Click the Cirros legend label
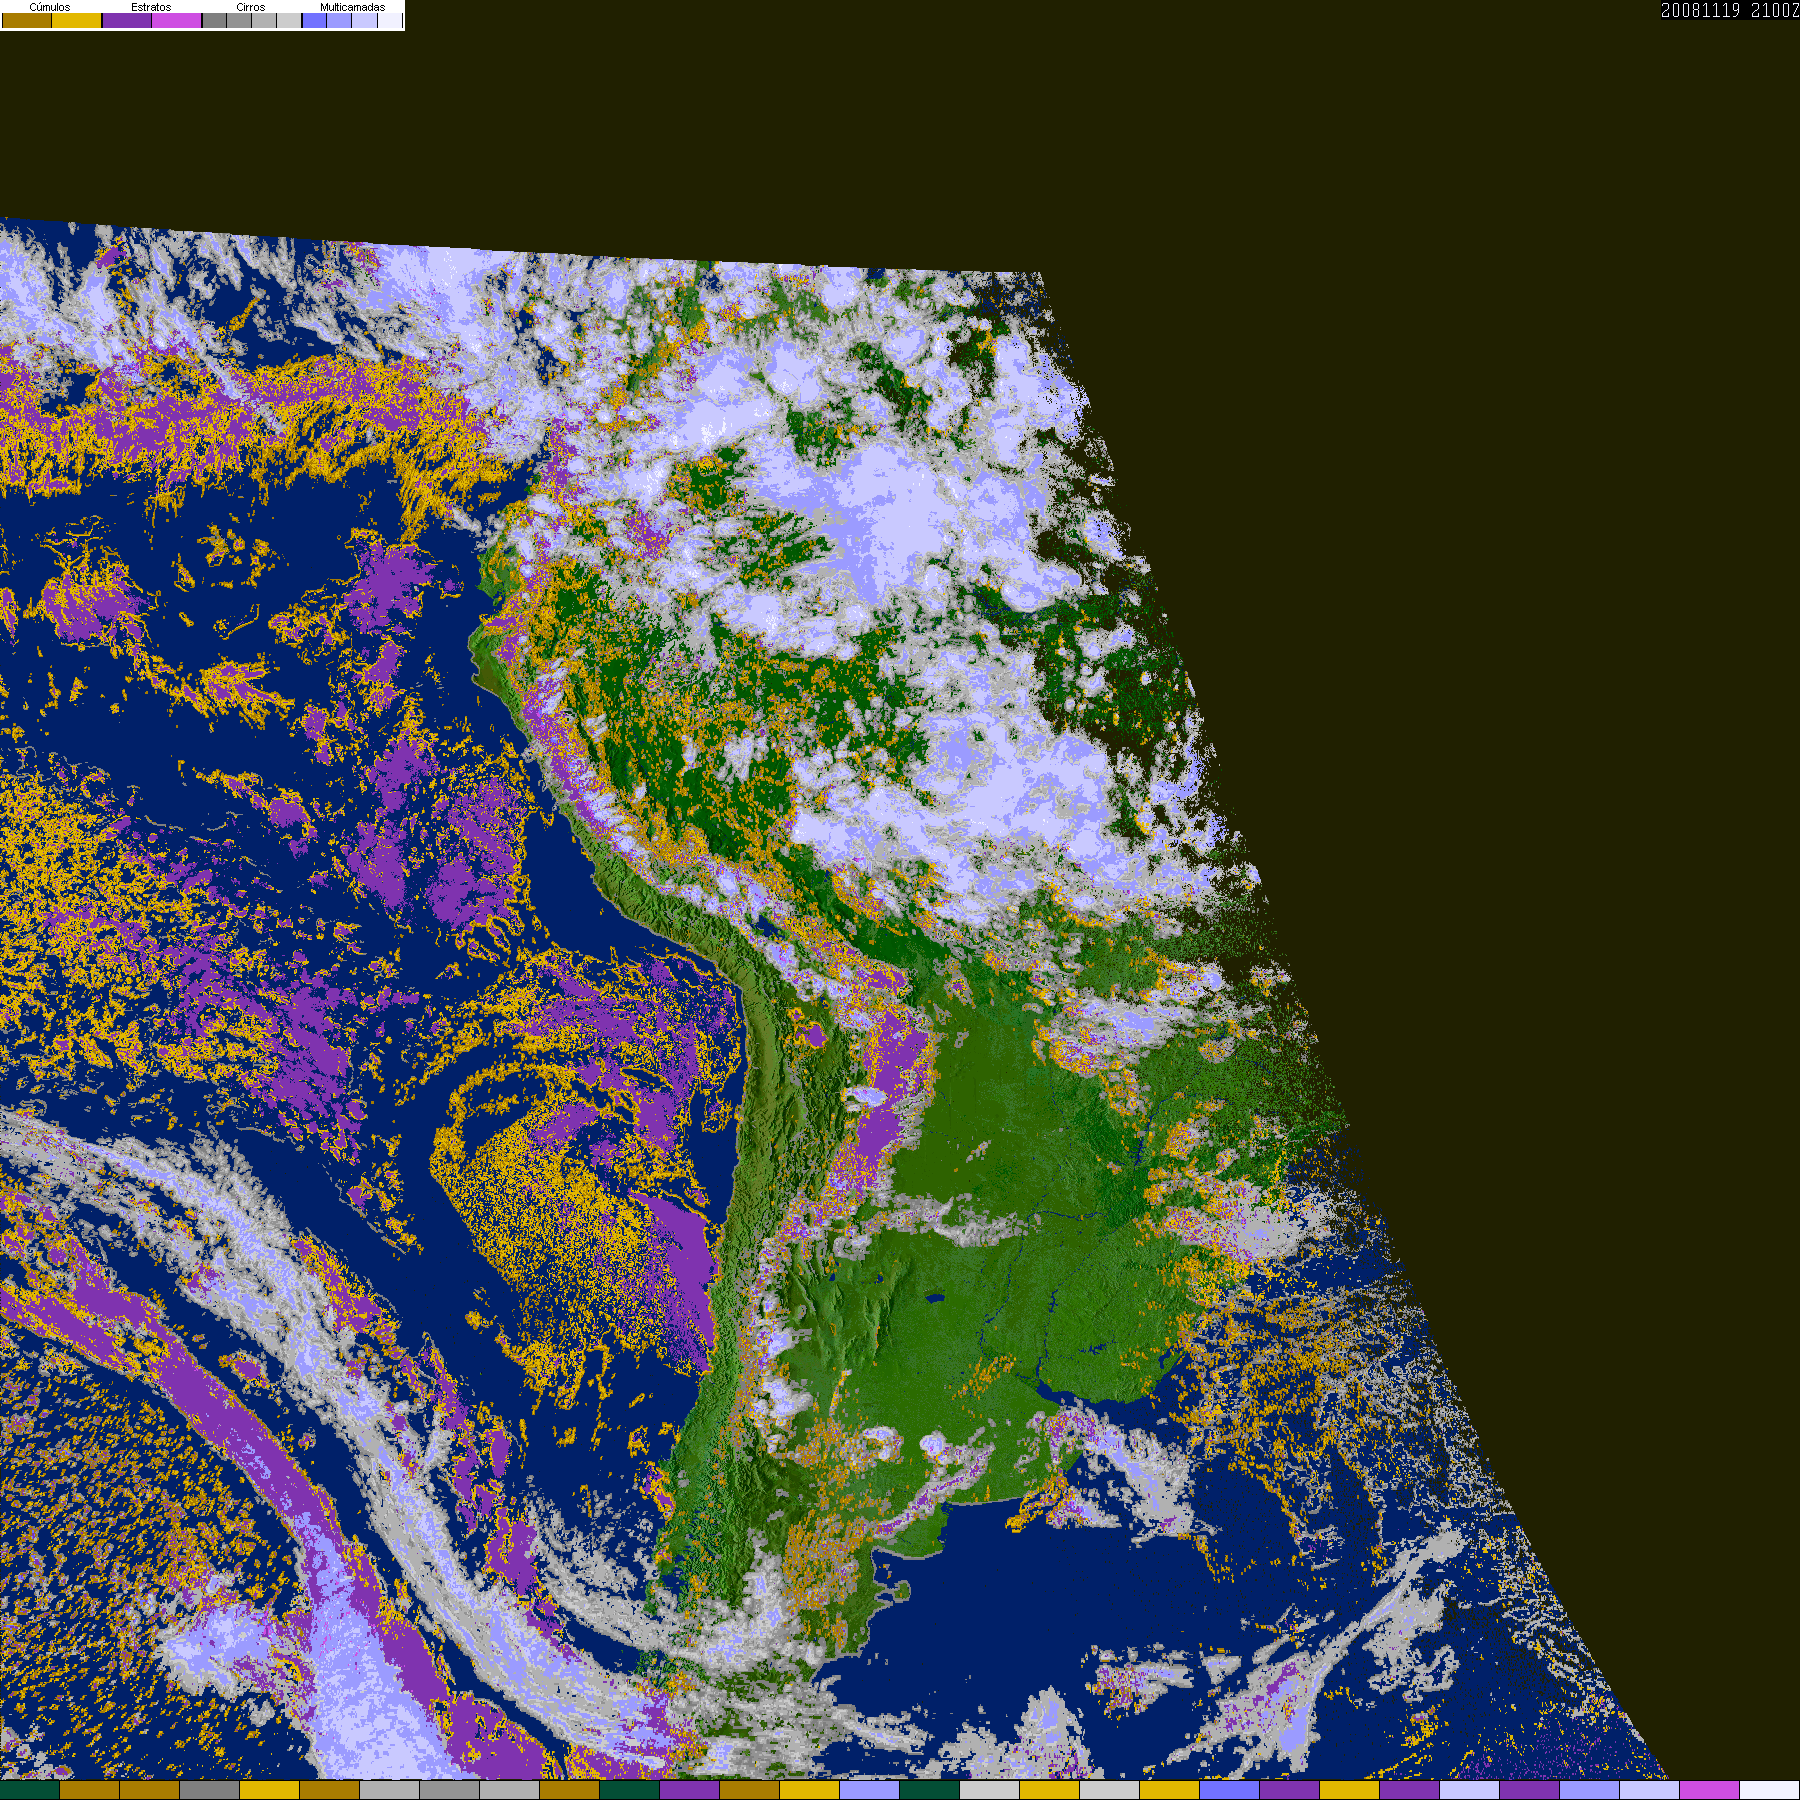 coord(251,7)
